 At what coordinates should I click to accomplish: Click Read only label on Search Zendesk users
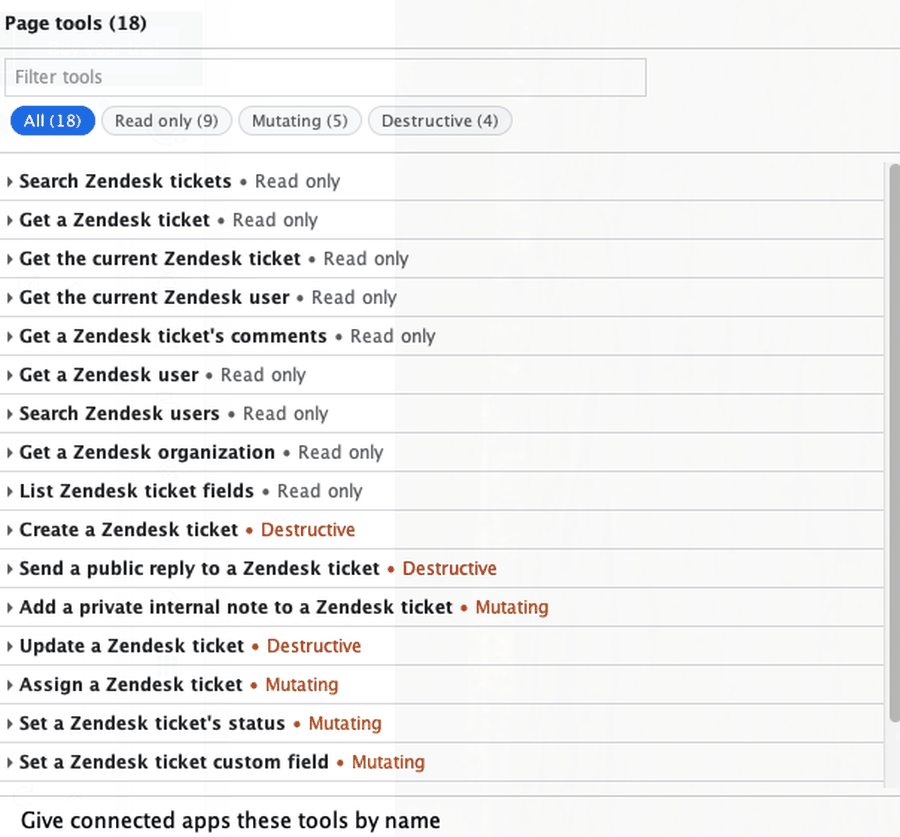pyautogui.click(x=285, y=413)
